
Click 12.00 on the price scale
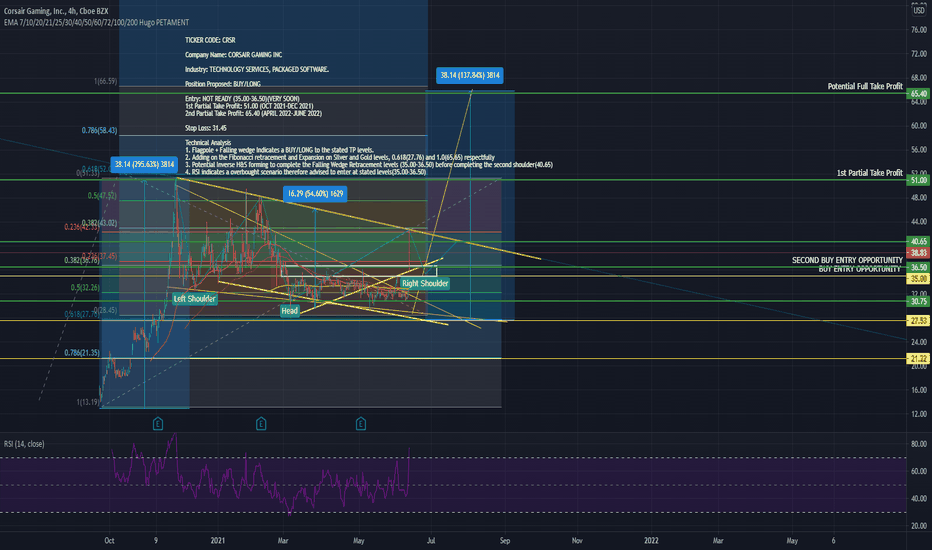click(x=919, y=414)
